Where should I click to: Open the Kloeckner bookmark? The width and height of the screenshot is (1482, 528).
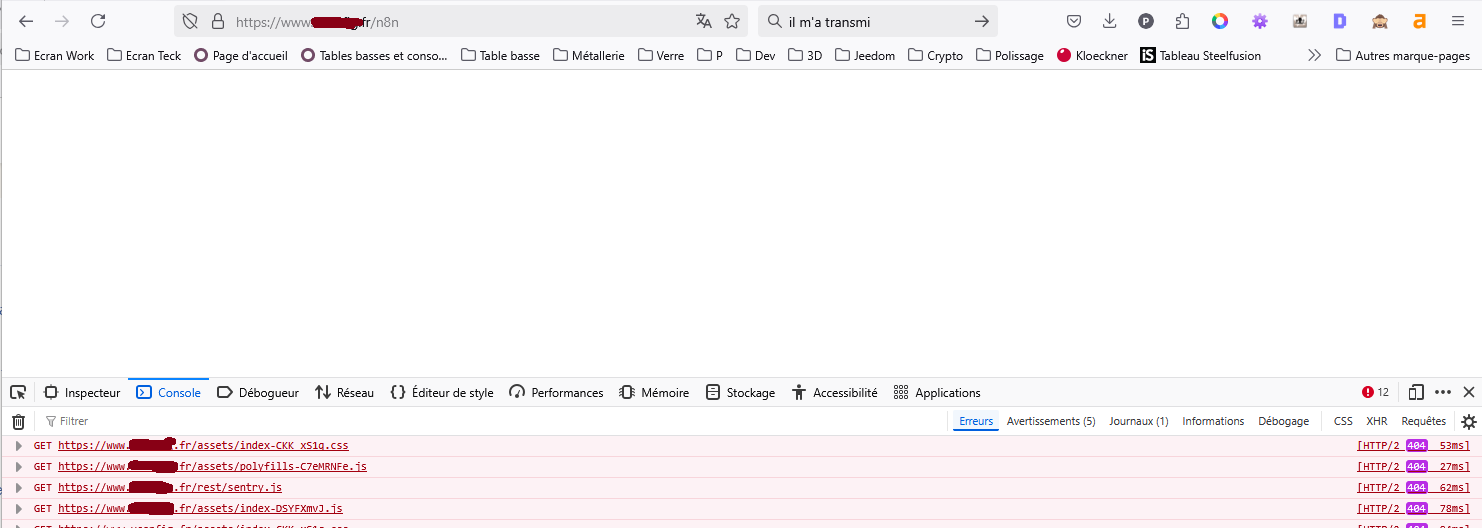pyautogui.click(x=1092, y=56)
